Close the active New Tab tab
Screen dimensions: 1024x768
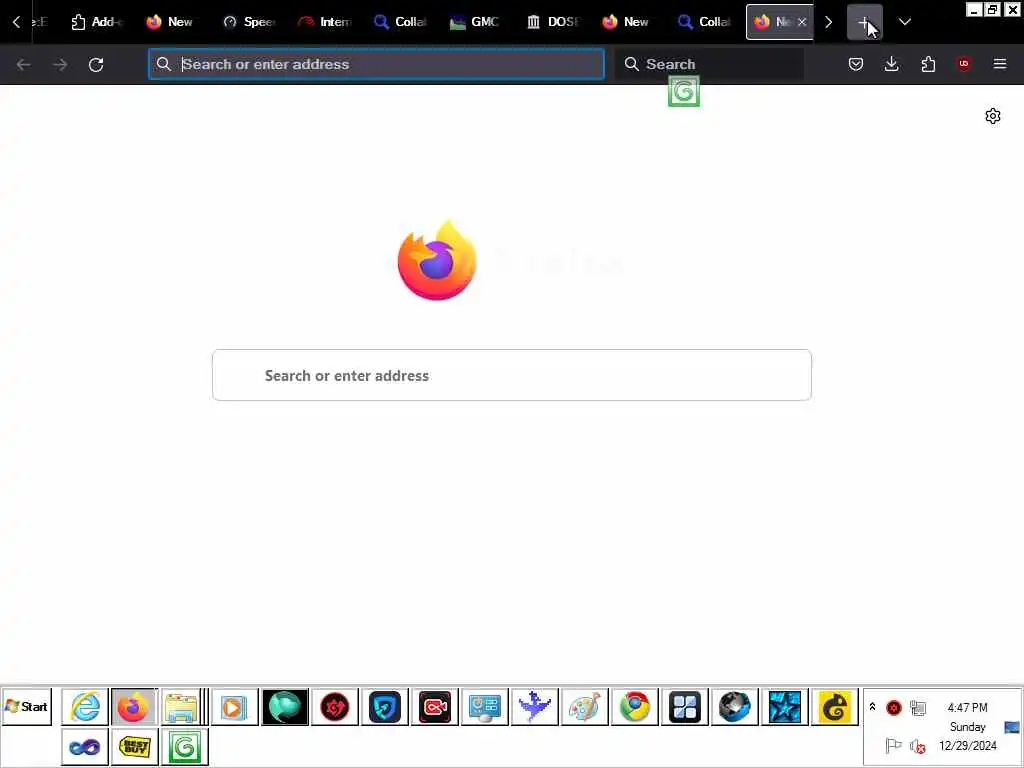tap(802, 22)
